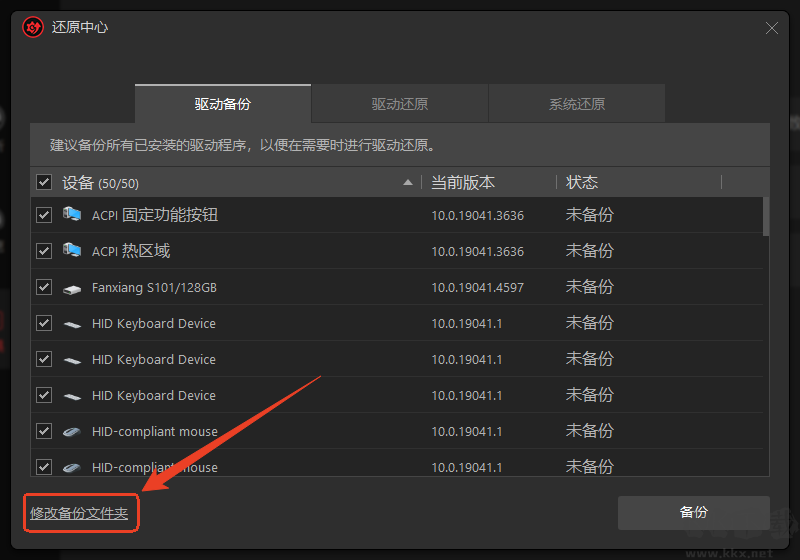Uncheck the ACPI 热区域 checkbox
The height and width of the screenshot is (560, 800).
(44, 251)
